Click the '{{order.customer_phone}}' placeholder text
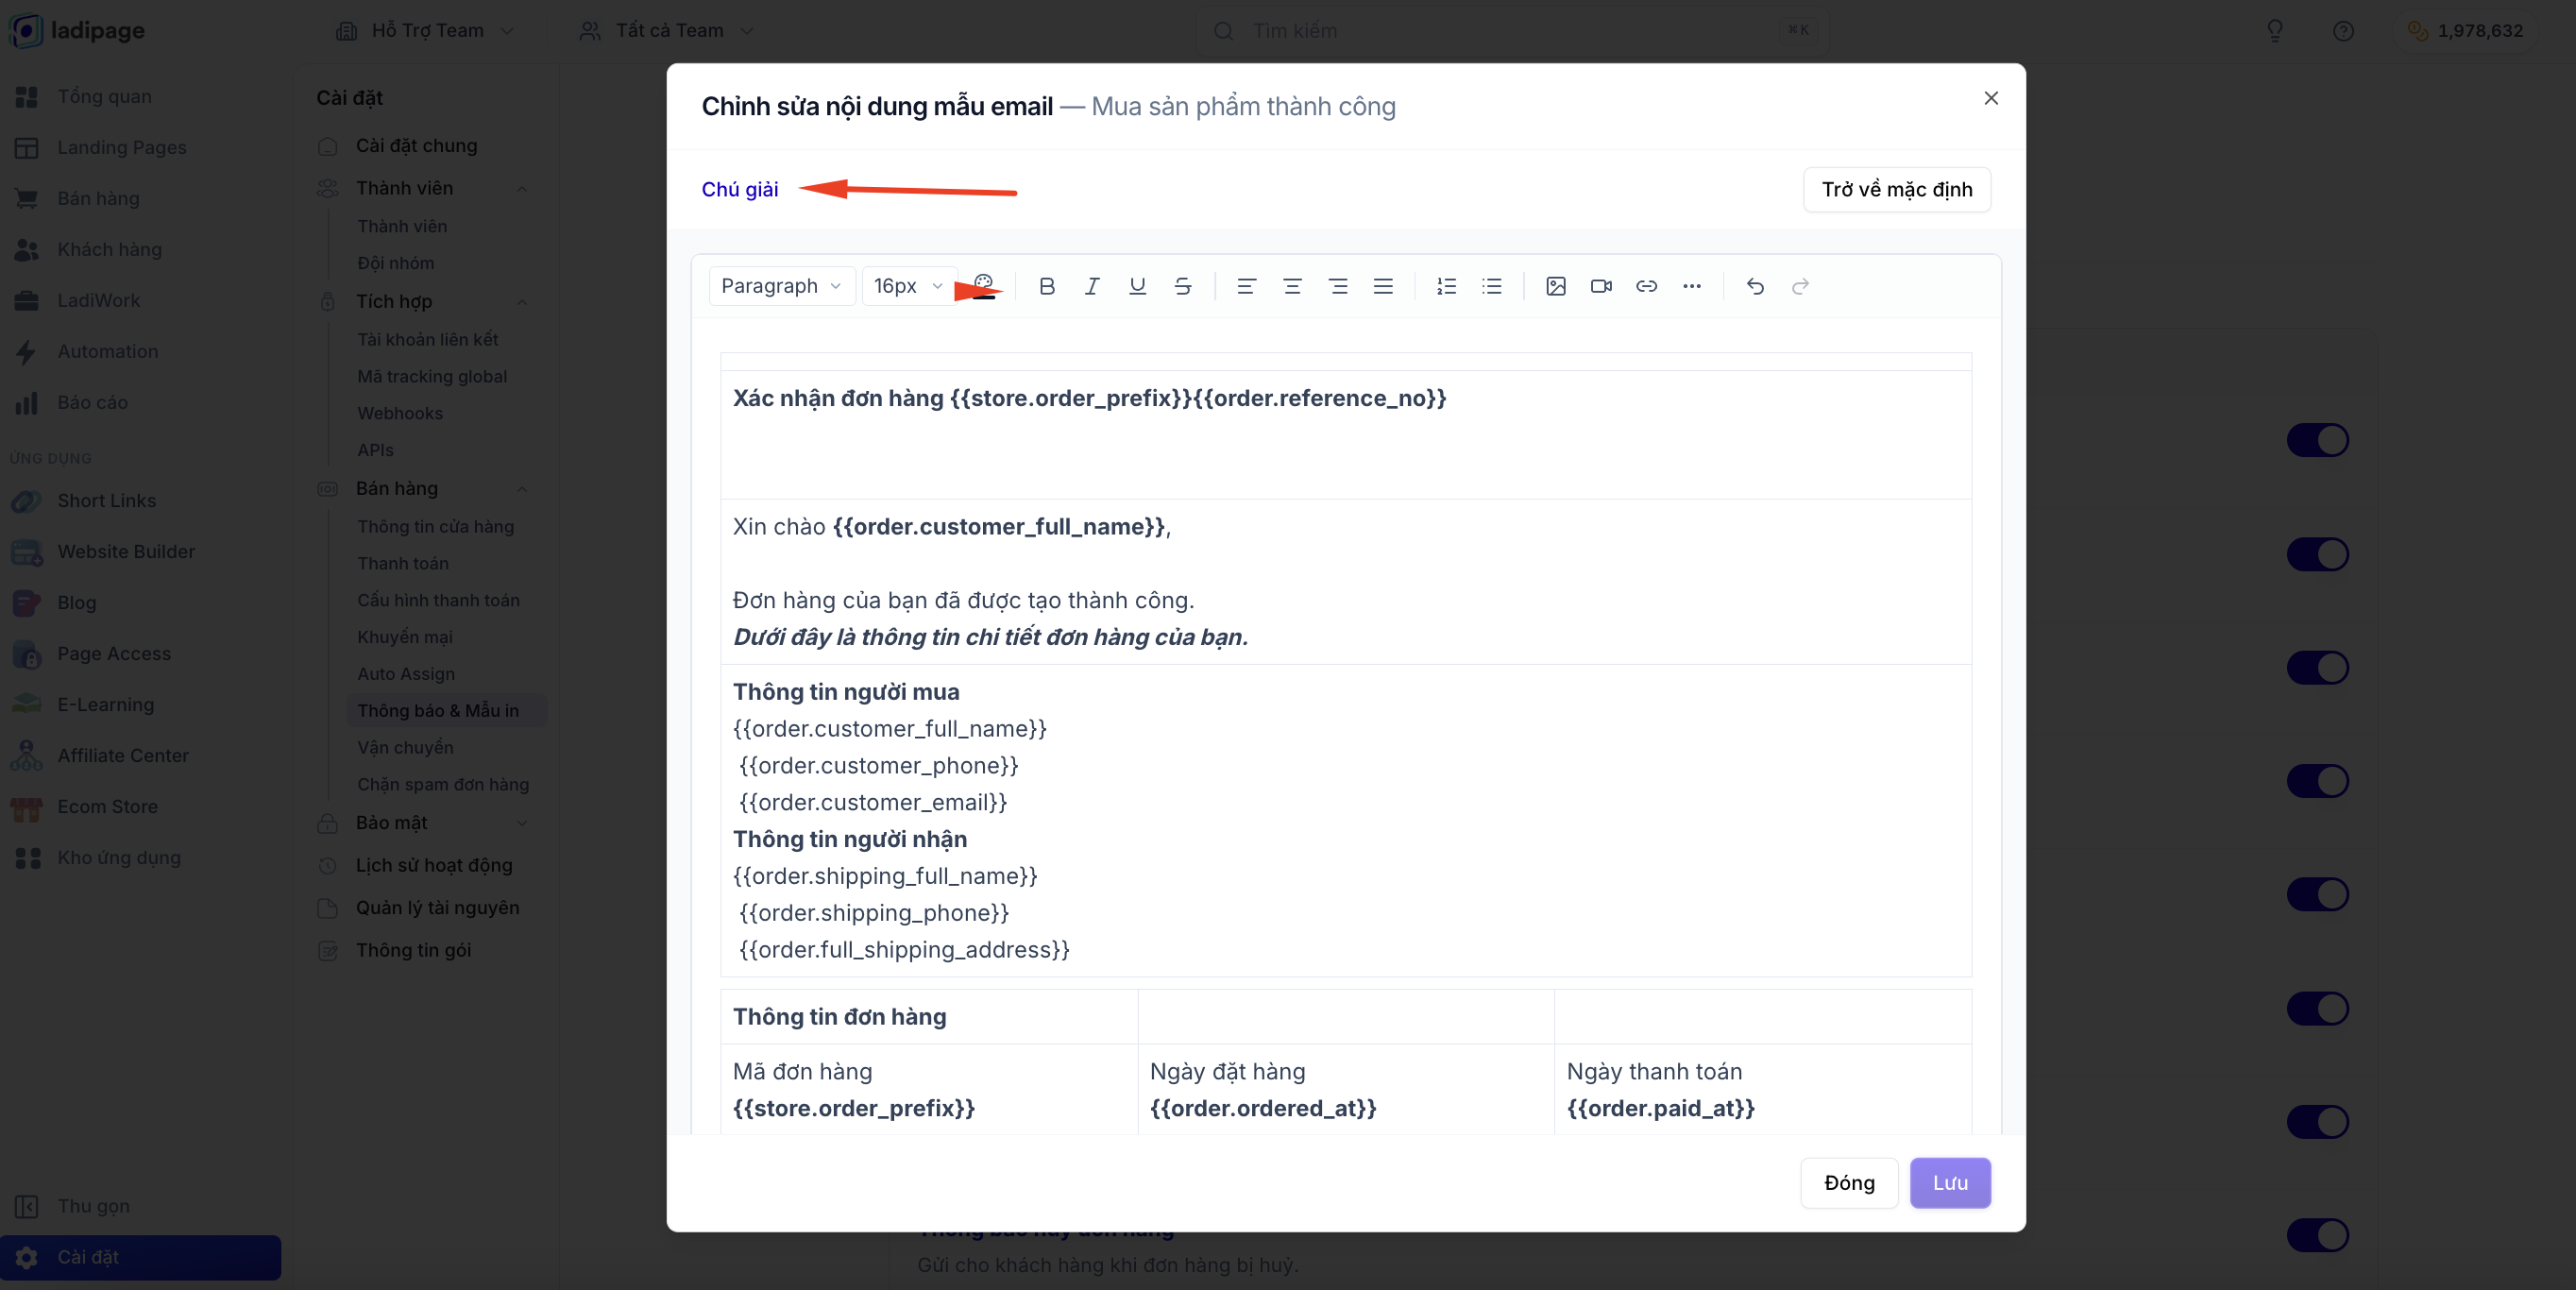 (x=878, y=766)
